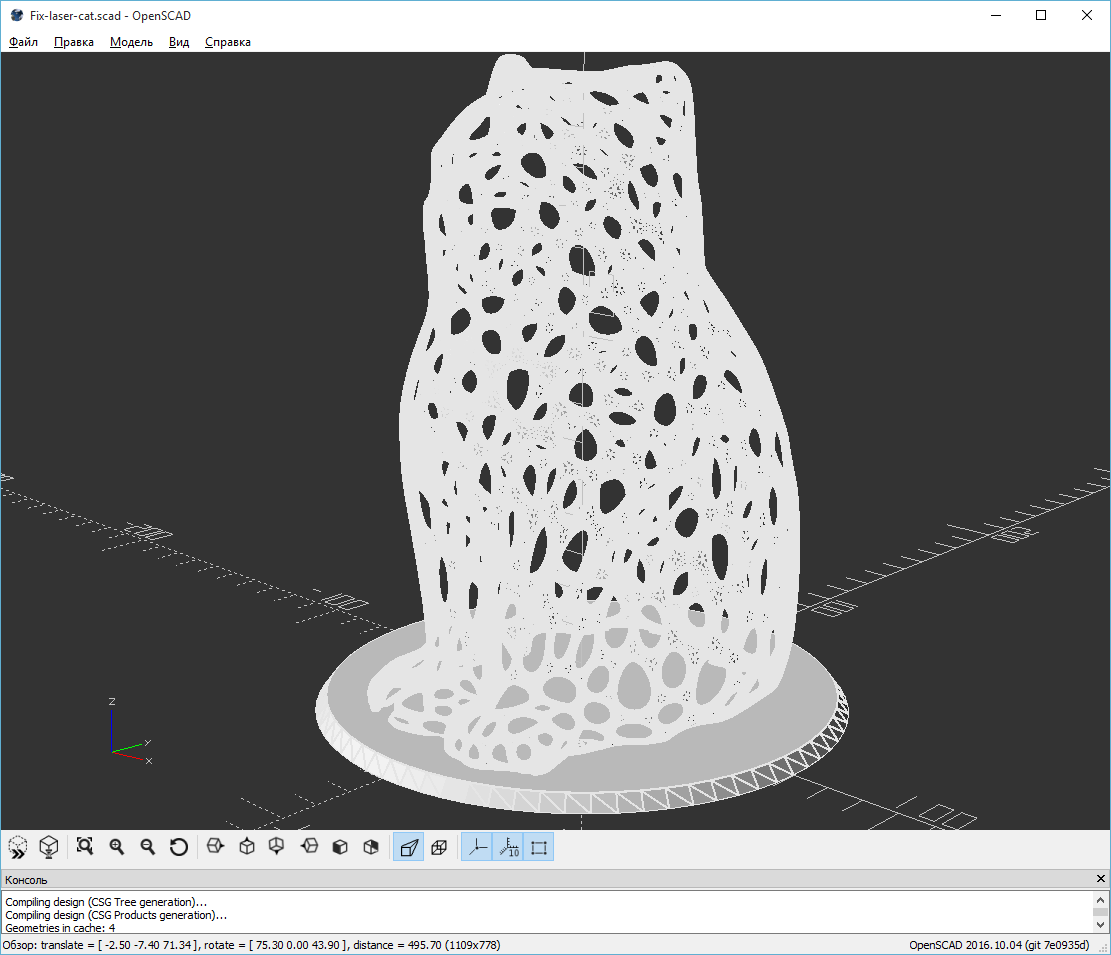
Task: Open the Файл menu
Action: 23,42
